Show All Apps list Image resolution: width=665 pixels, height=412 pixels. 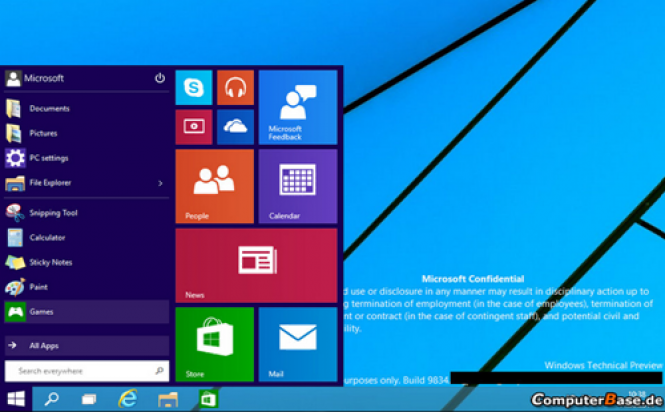[87, 346]
